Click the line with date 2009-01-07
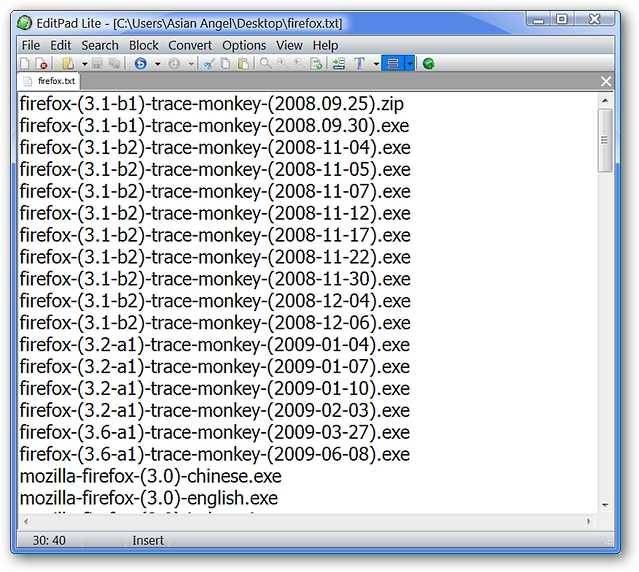Screen dimensions: 639x572 pyautogui.click(x=214, y=367)
